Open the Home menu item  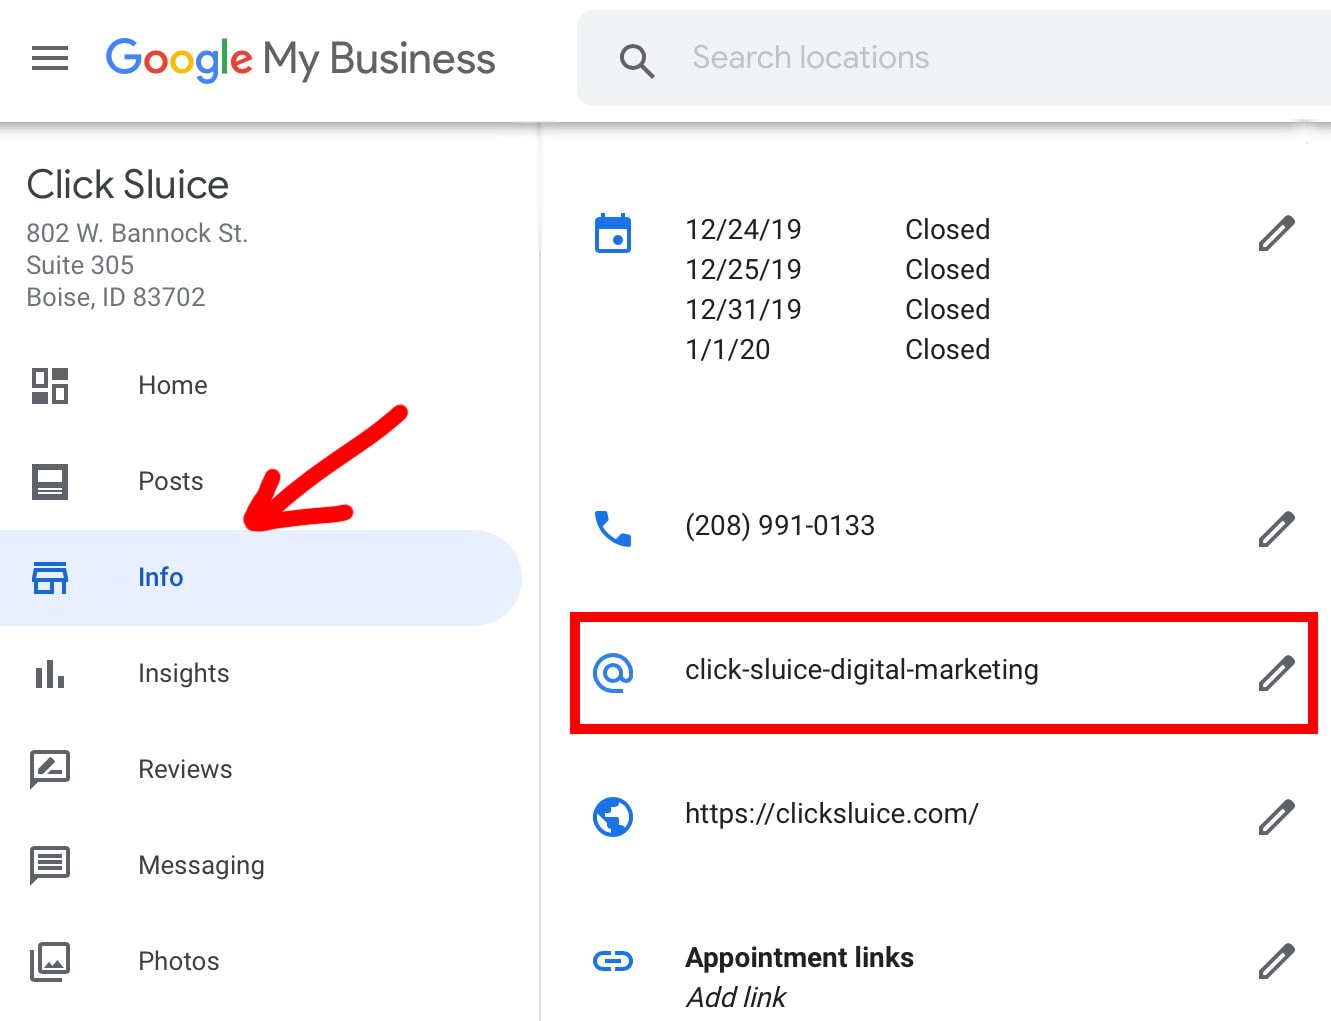(173, 385)
